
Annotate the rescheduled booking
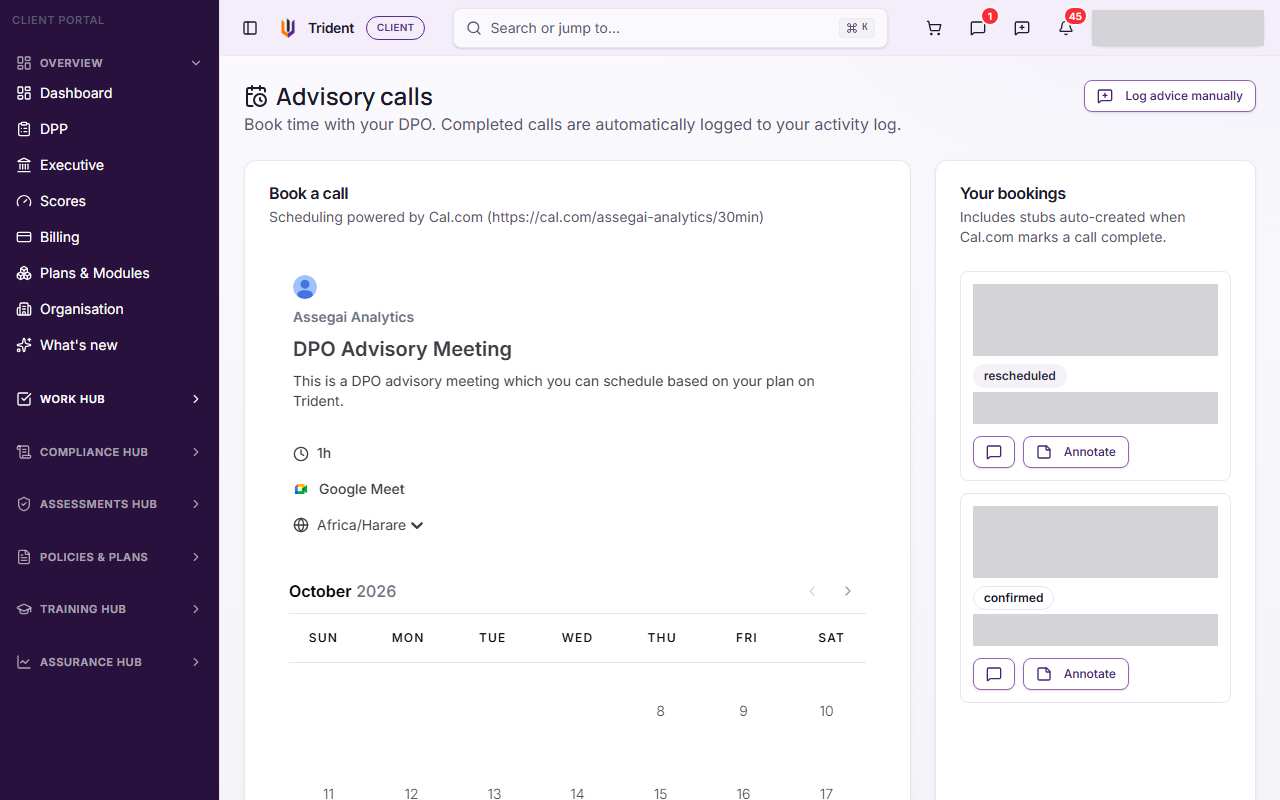pos(1076,452)
